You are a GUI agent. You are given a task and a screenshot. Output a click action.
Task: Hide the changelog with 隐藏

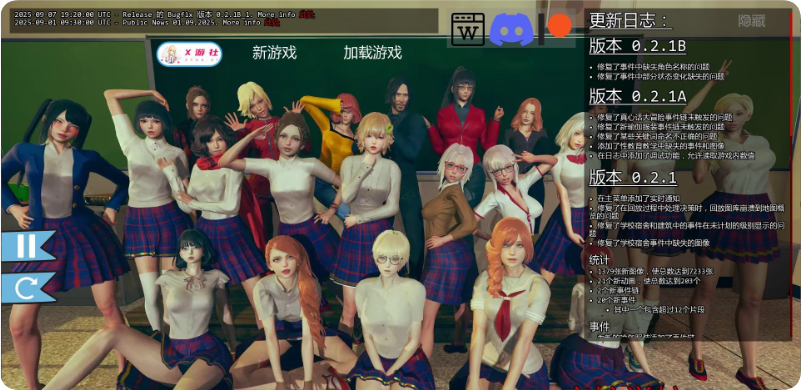point(751,21)
